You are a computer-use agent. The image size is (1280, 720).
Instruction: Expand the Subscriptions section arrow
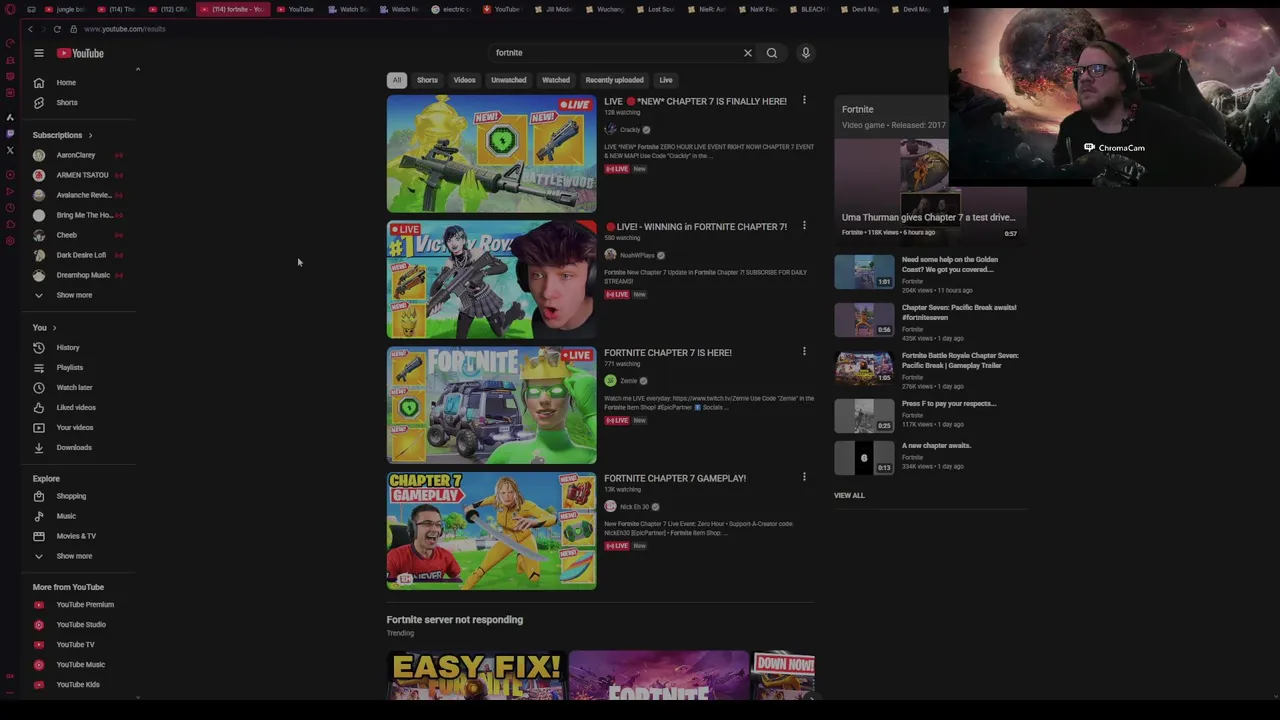[x=90, y=135]
